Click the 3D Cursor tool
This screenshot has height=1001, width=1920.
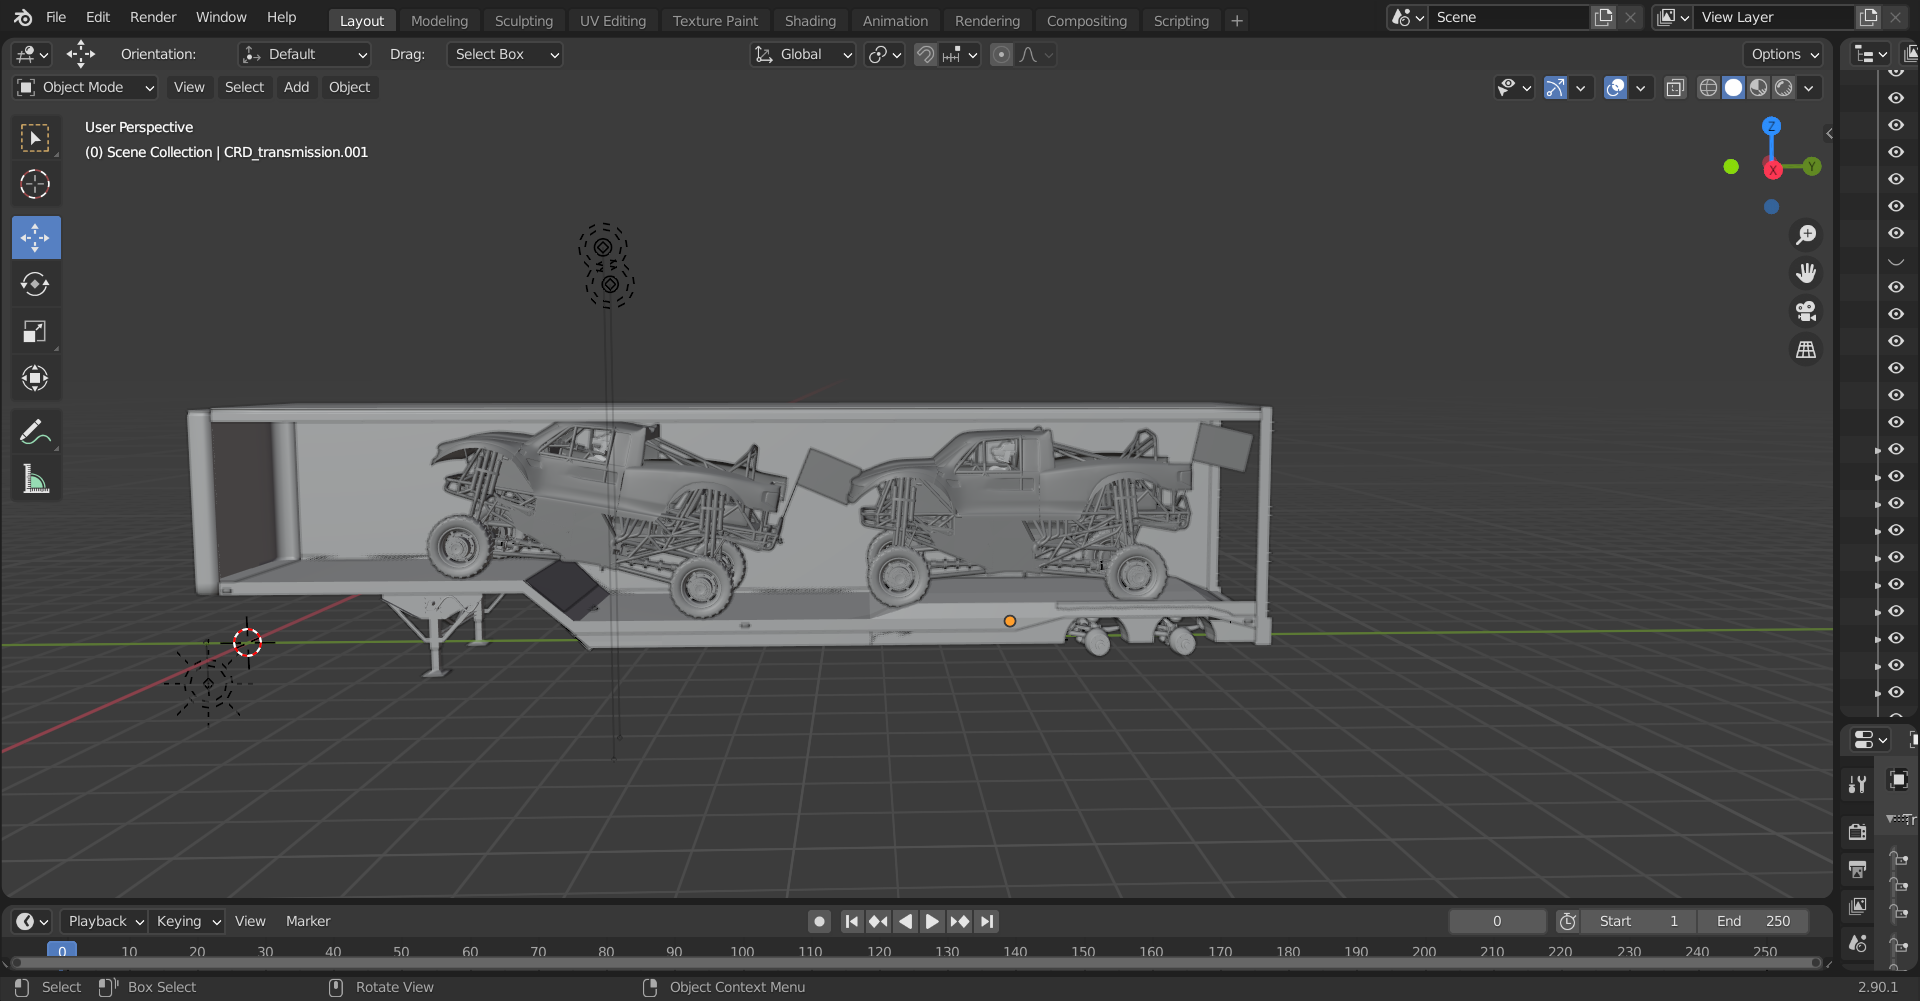click(x=35, y=184)
